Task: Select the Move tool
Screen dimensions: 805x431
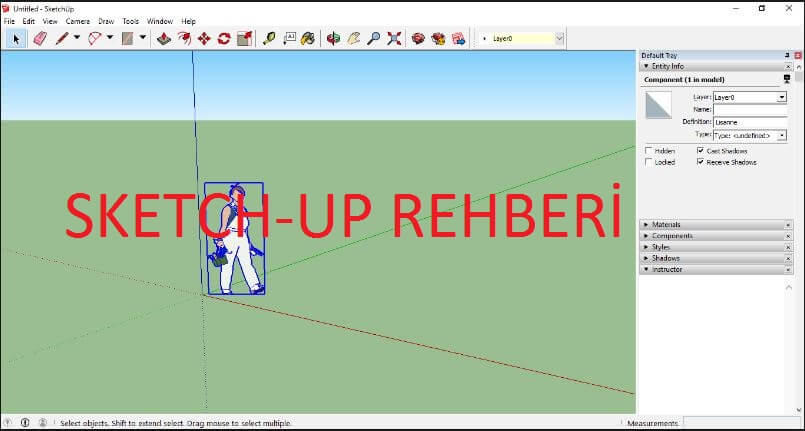Action: pos(204,38)
